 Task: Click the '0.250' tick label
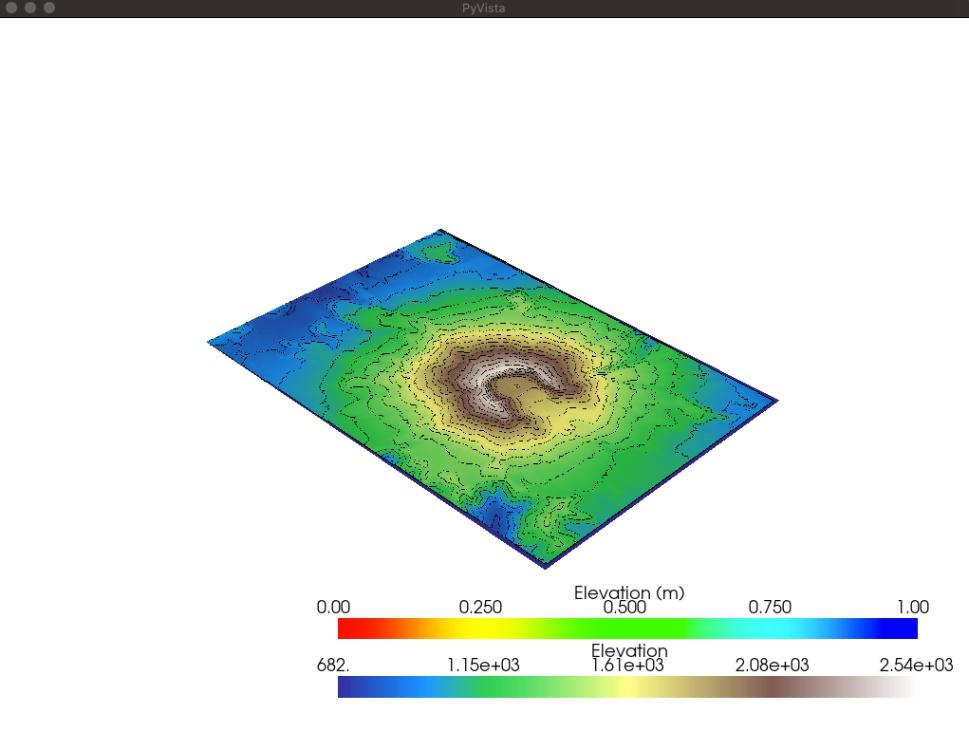point(480,607)
